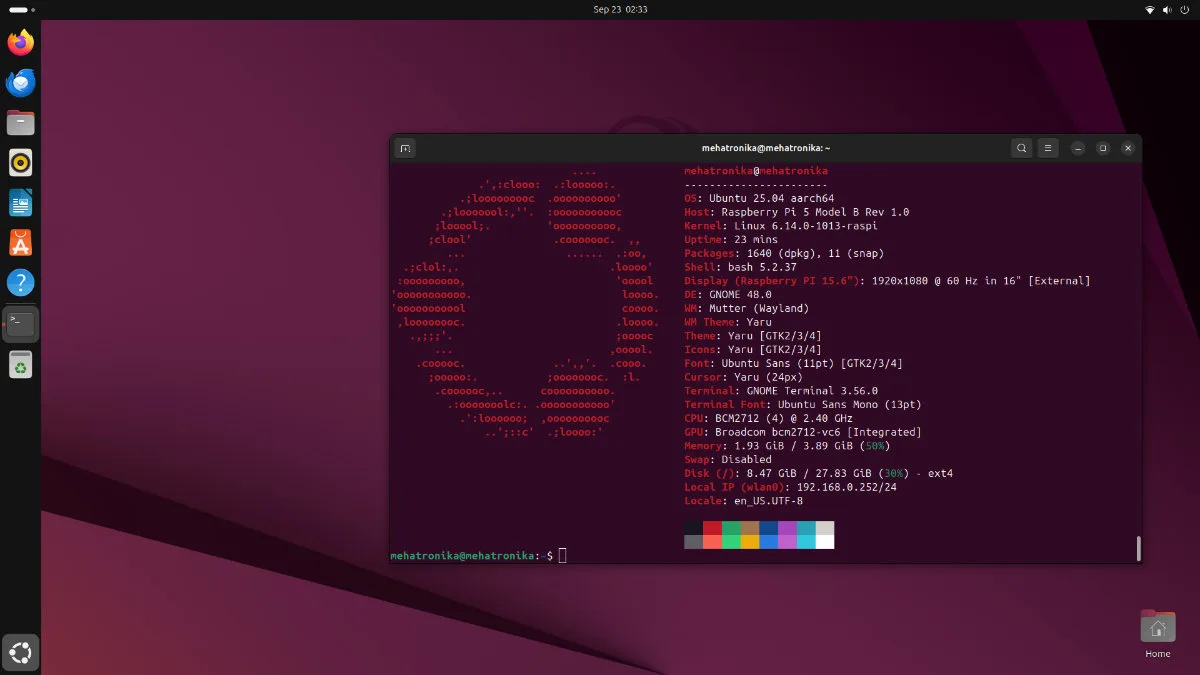The width and height of the screenshot is (1200, 675).
Task: Open the App Center icon
Action: 20,242
